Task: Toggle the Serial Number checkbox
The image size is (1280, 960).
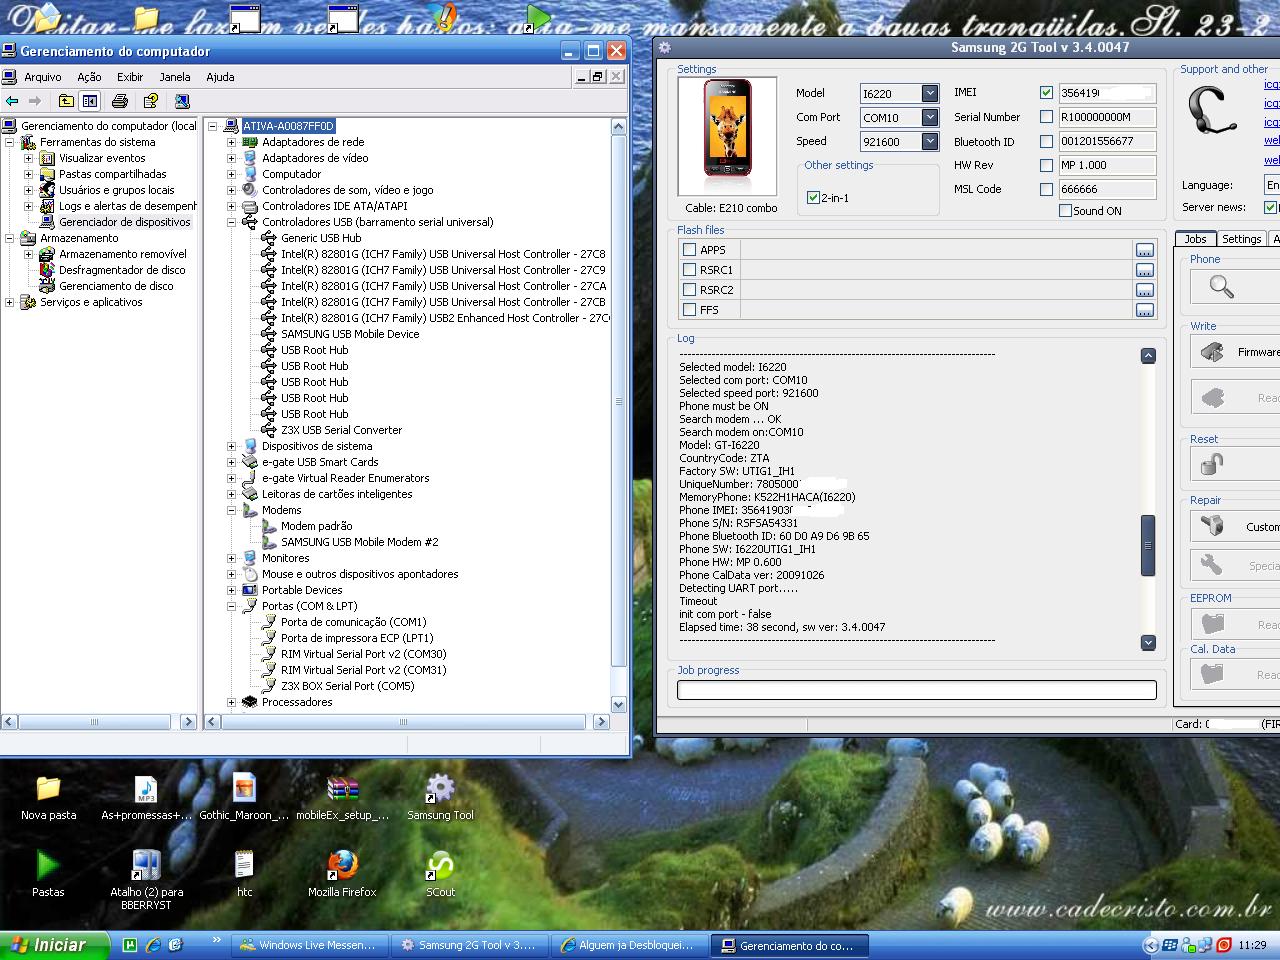Action: pyautogui.click(x=1046, y=117)
